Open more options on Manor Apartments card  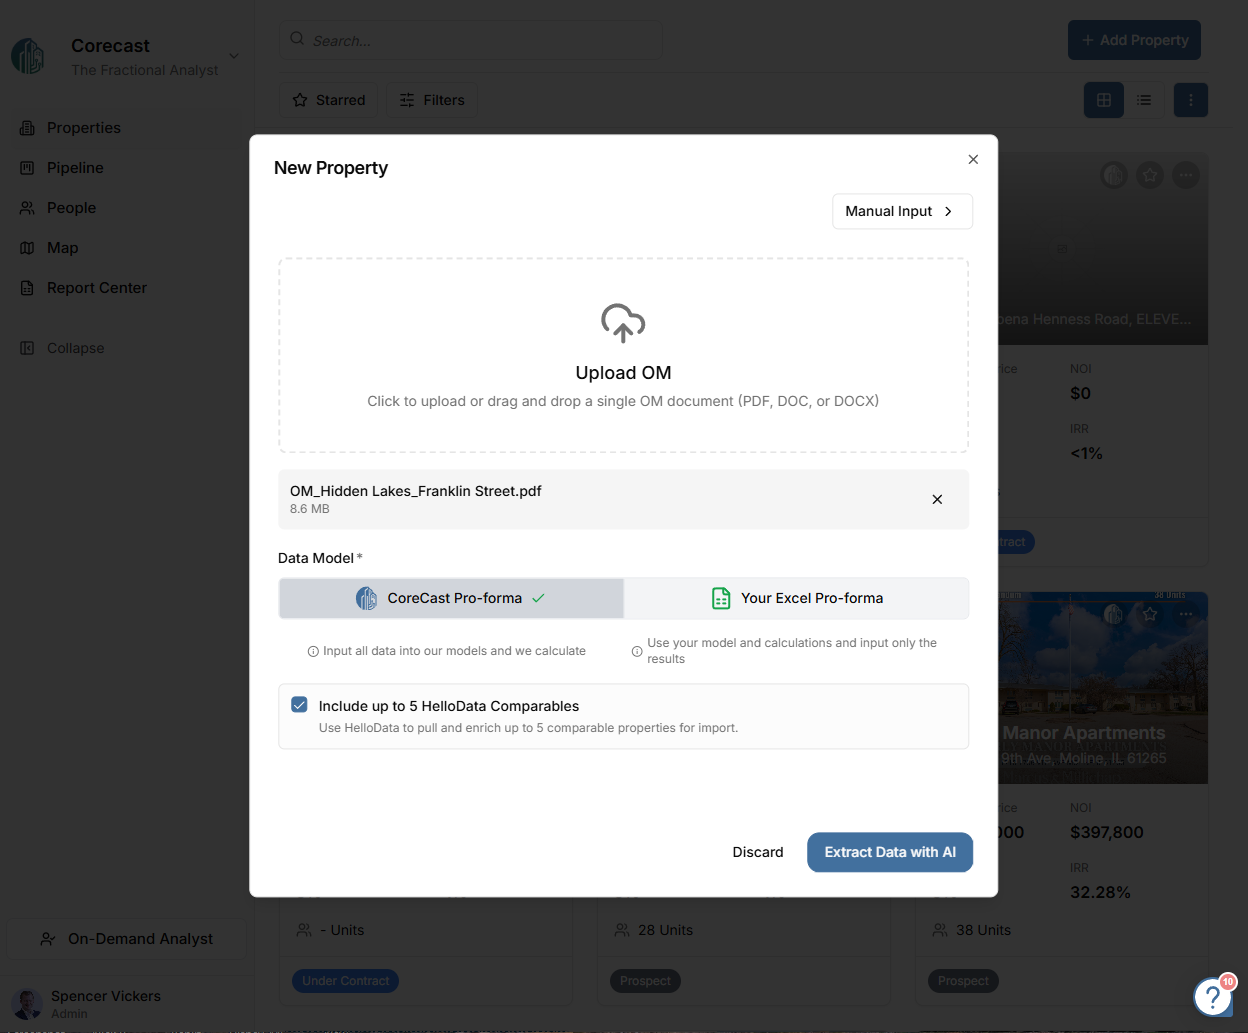[1186, 614]
